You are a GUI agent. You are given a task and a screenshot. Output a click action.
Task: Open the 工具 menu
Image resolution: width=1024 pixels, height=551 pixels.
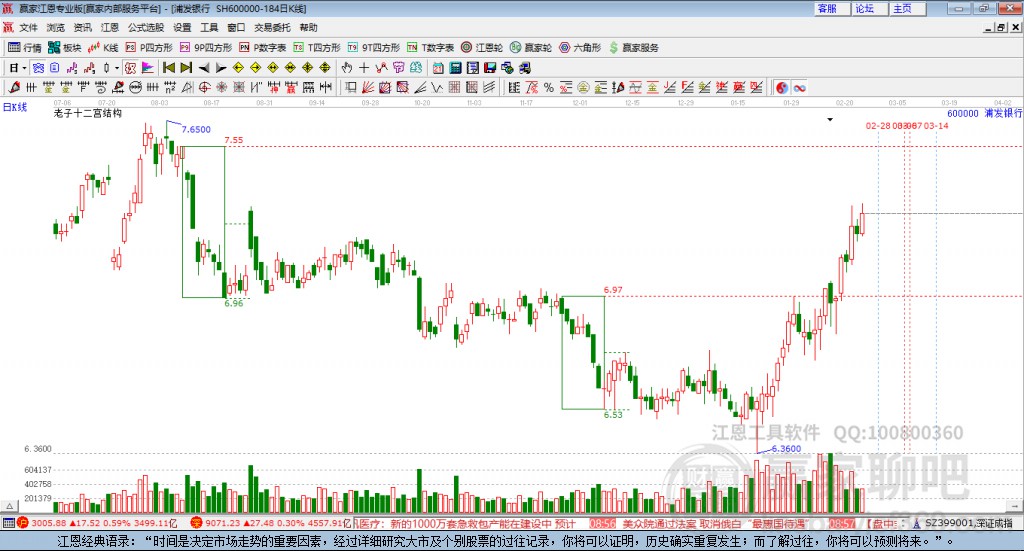pyautogui.click(x=209, y=27)
